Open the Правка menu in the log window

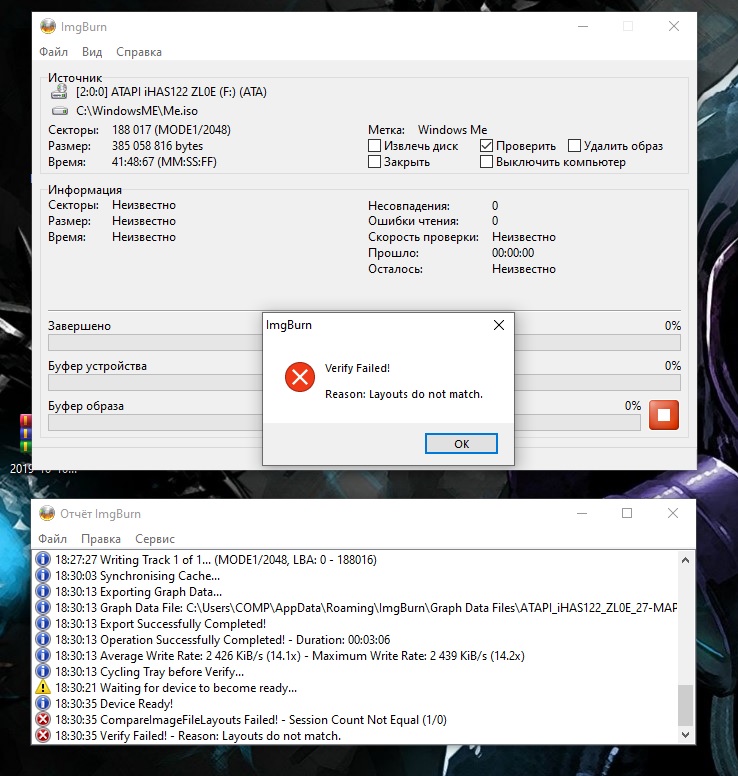pyautogui.click(x=101, y=538)
